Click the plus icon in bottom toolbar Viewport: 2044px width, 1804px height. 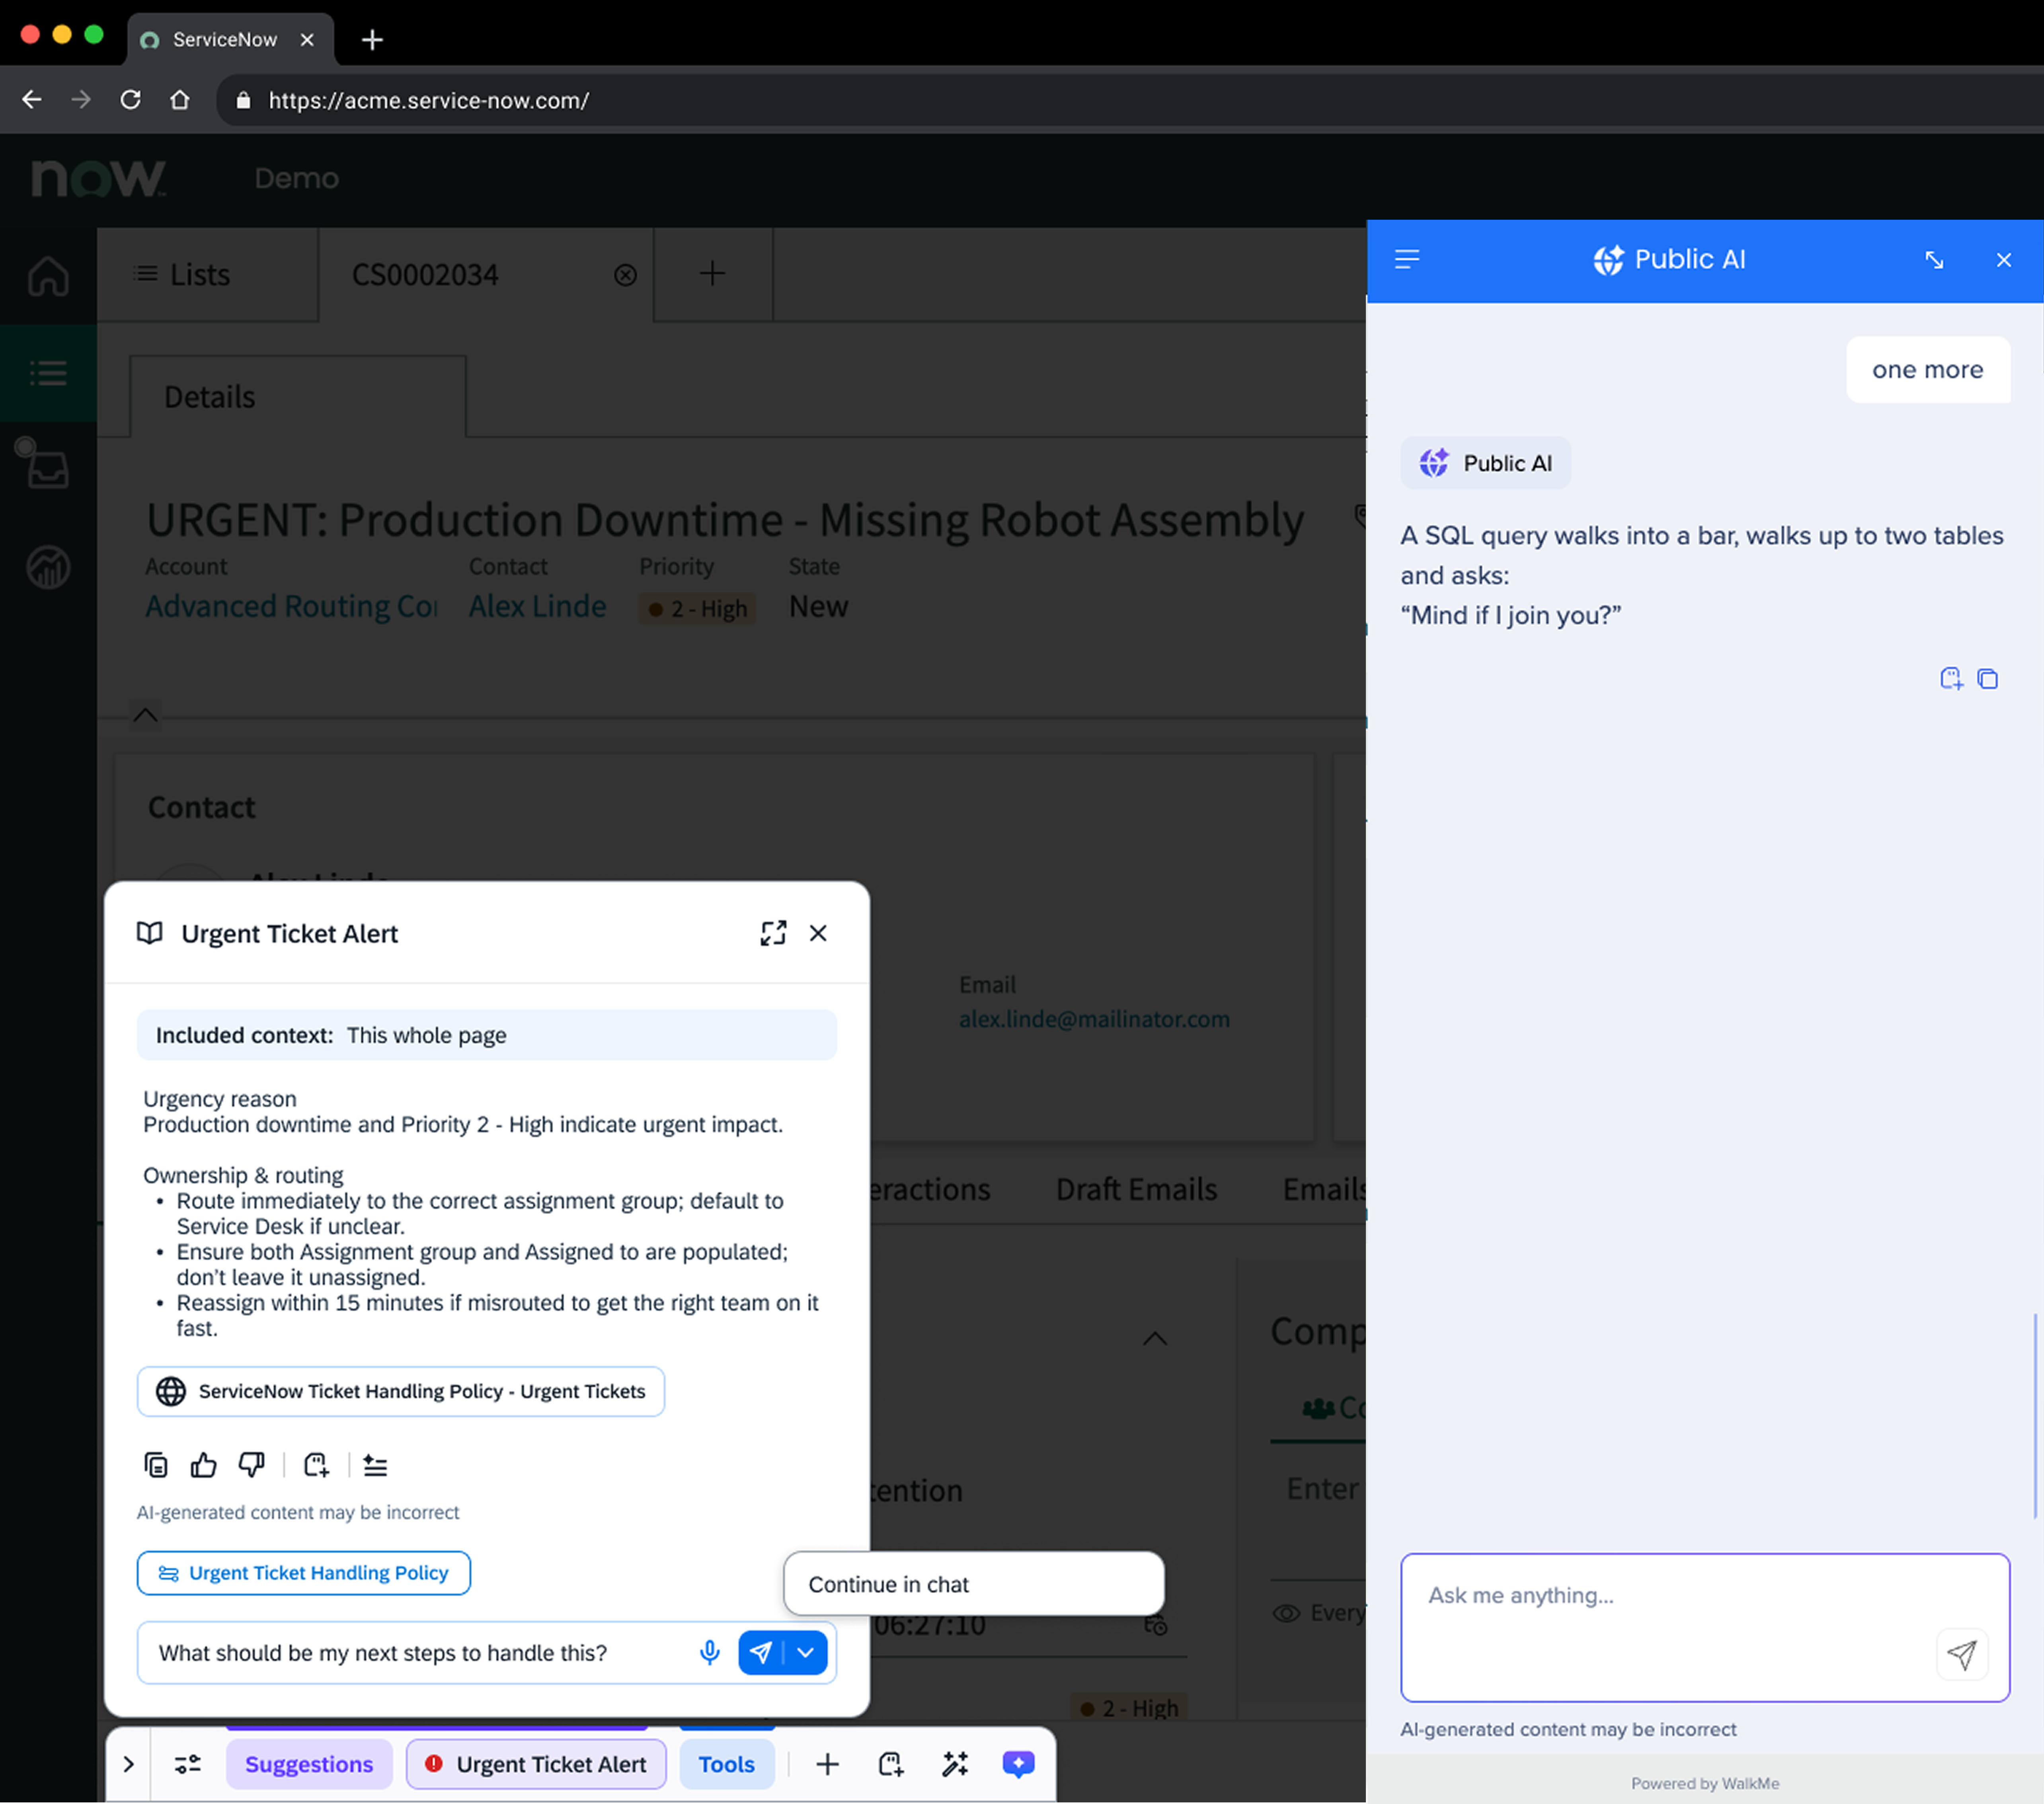(827, 1764)
